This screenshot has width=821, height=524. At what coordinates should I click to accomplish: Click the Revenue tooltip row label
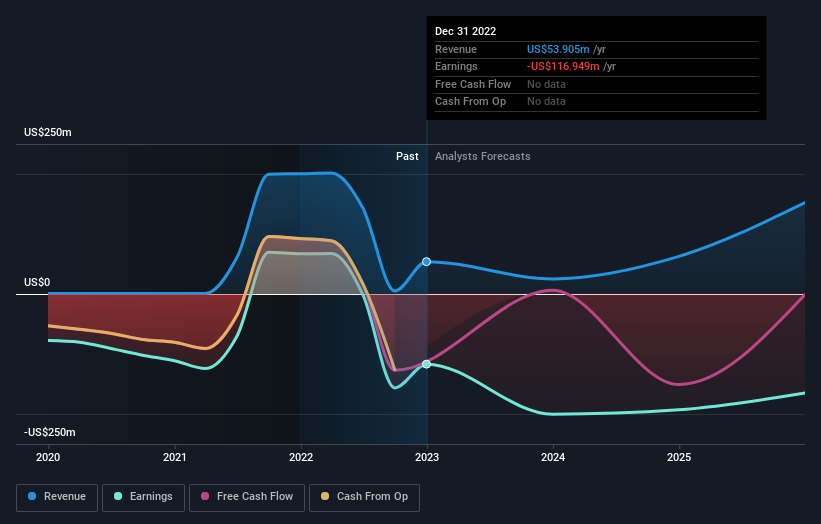coord(456,49)
